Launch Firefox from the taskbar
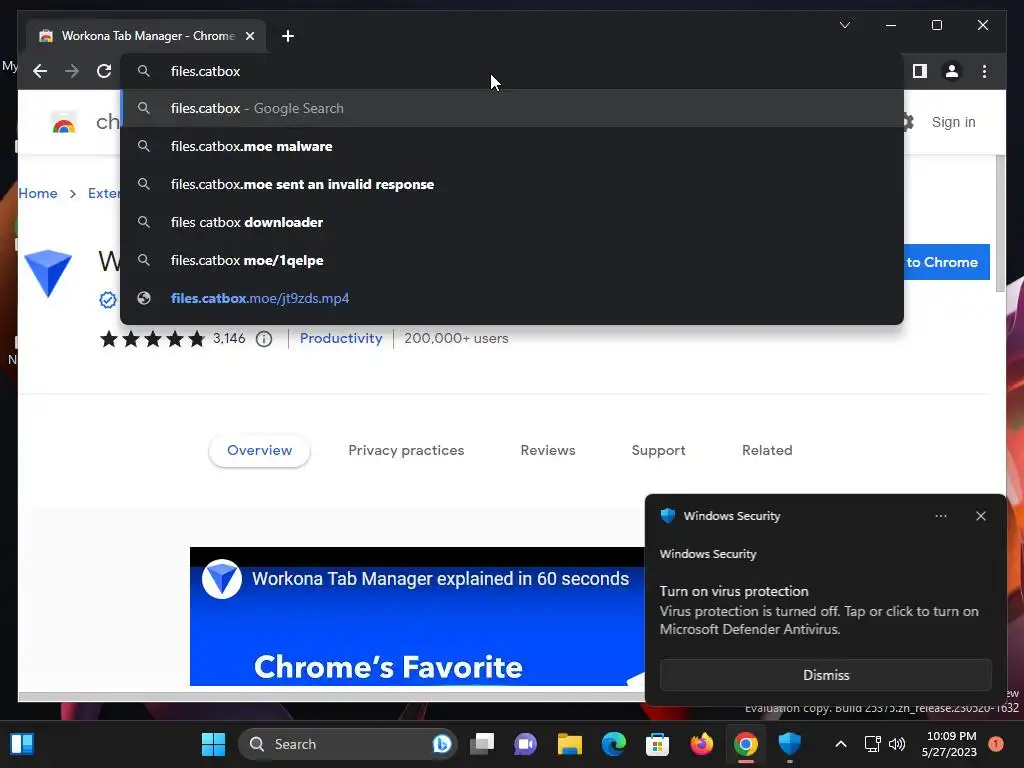This screenshot has width=1024, height=768. pos(701,744)
